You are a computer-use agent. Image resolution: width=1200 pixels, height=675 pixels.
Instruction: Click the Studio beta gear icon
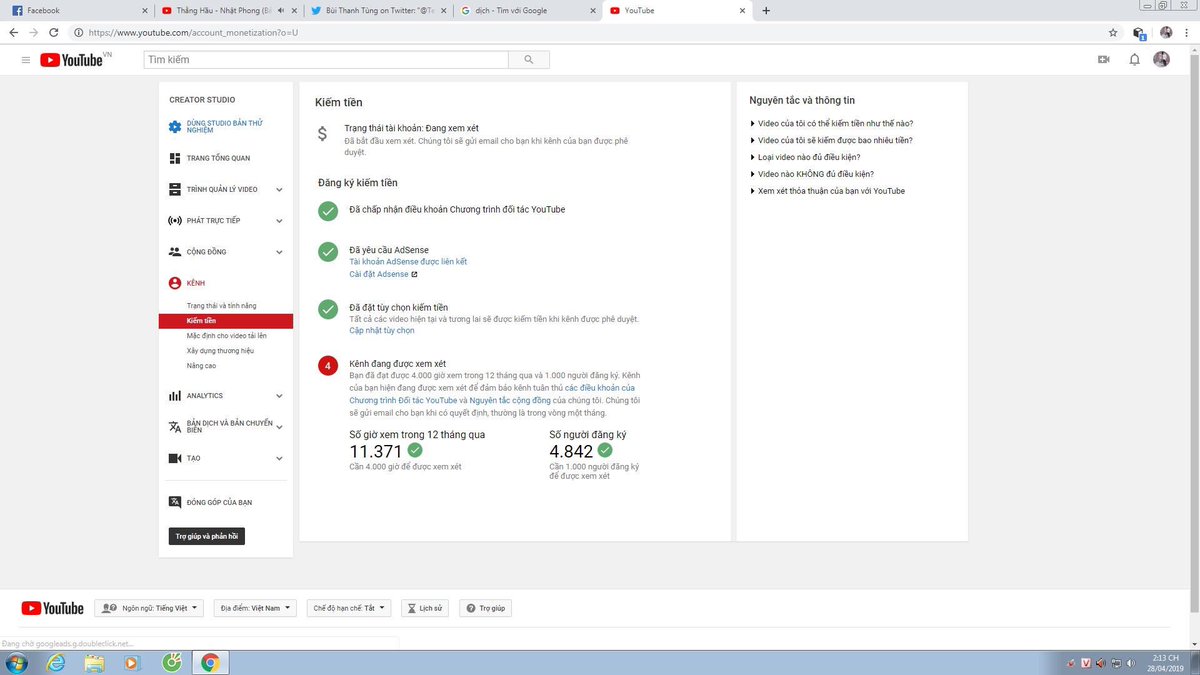(175, 126)
